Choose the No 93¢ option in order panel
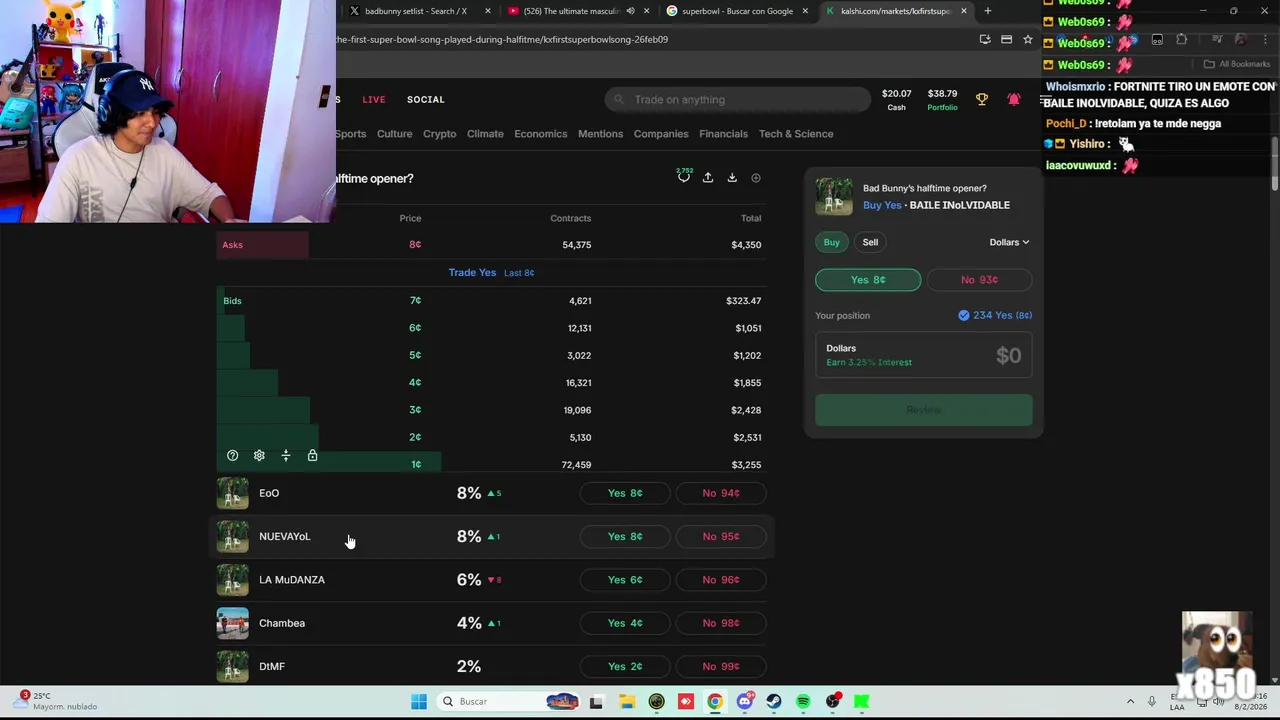1280x720 pixels. (979, 280)
